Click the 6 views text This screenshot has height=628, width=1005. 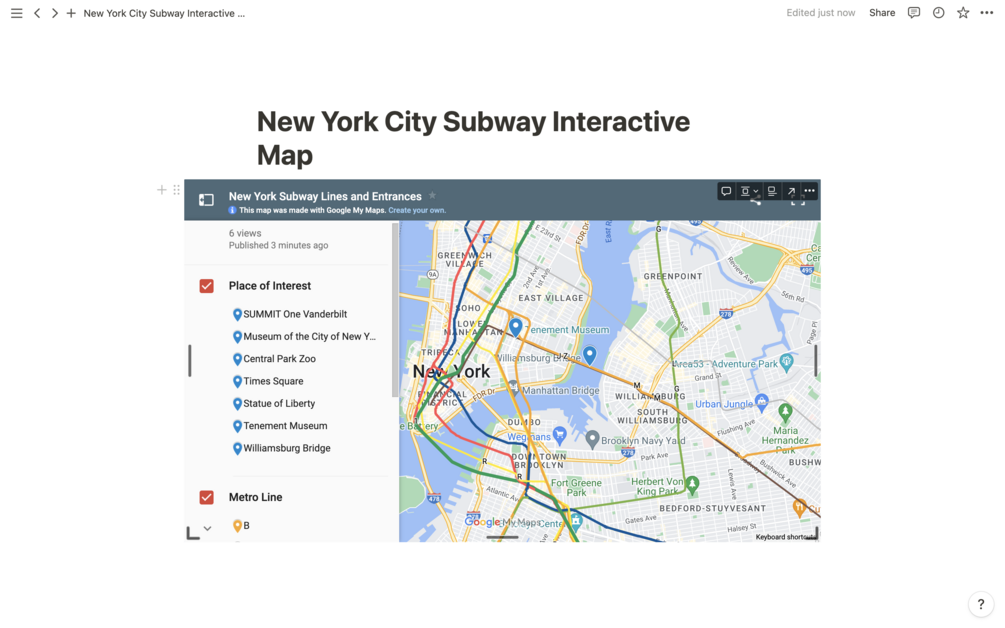245,233
